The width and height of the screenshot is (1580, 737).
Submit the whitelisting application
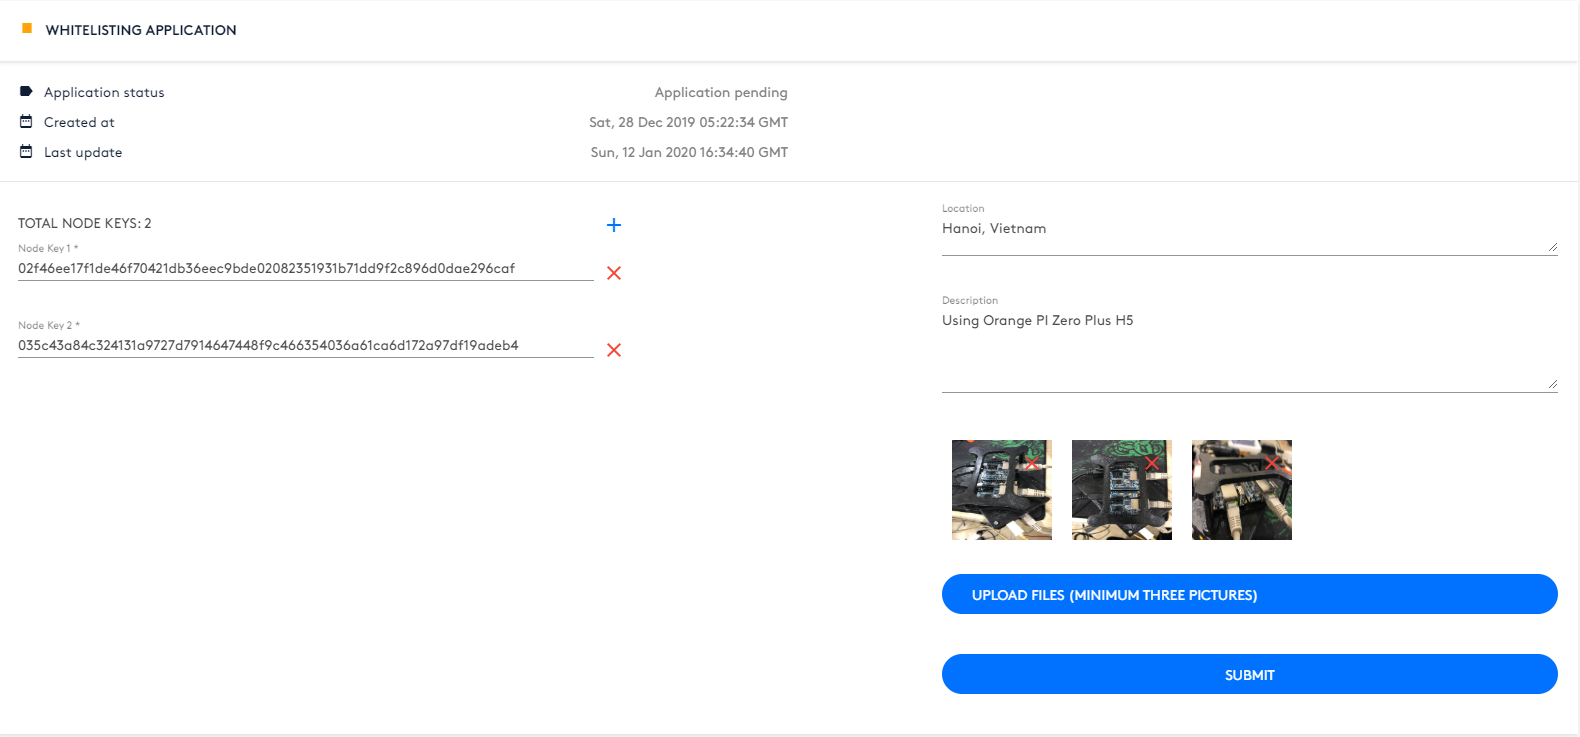(1250, 674)
